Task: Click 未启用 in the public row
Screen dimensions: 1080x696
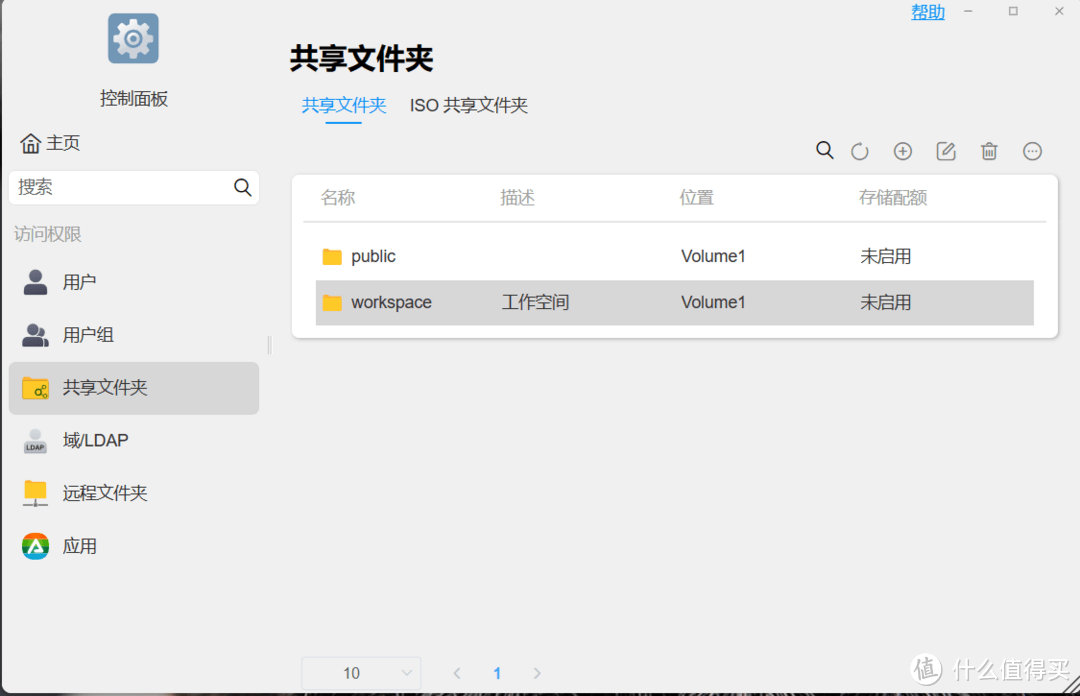Action: (885, 256)
